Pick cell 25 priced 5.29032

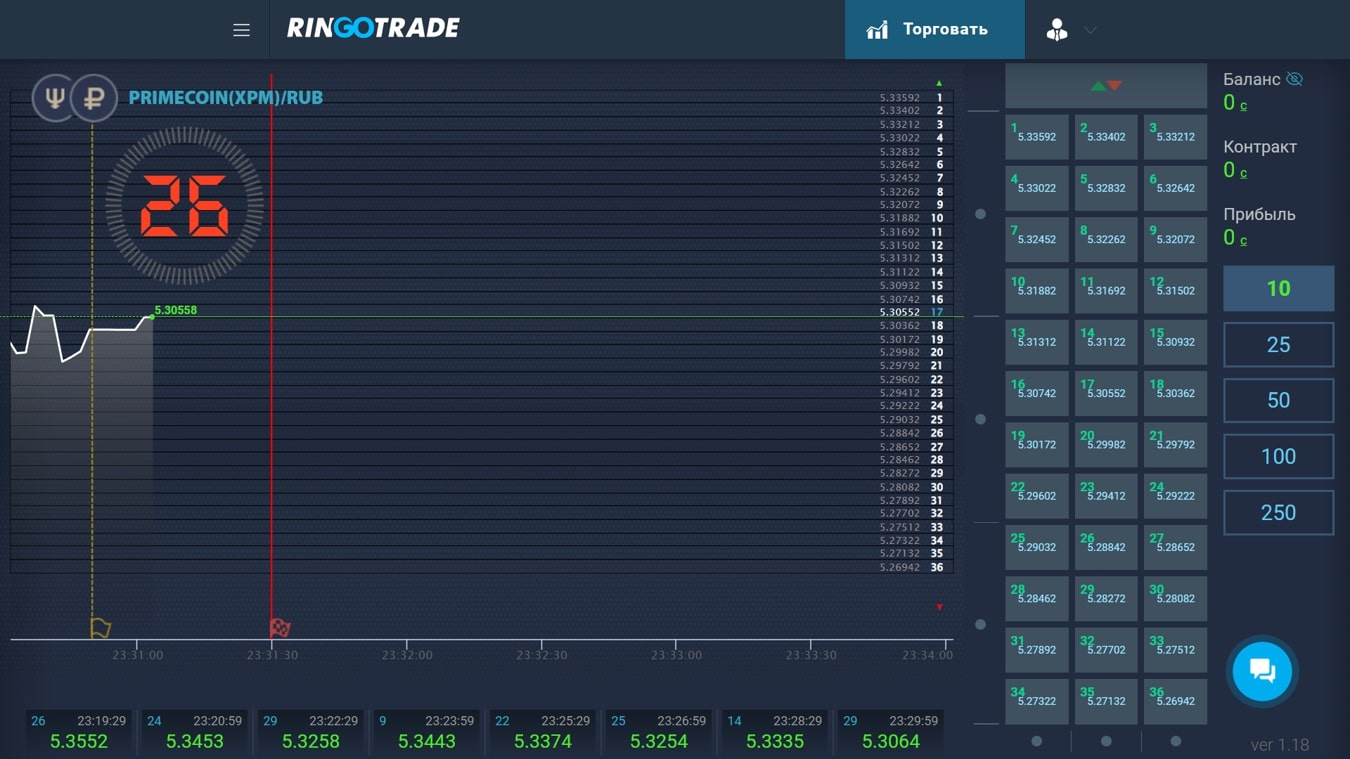click(1037, 547)
